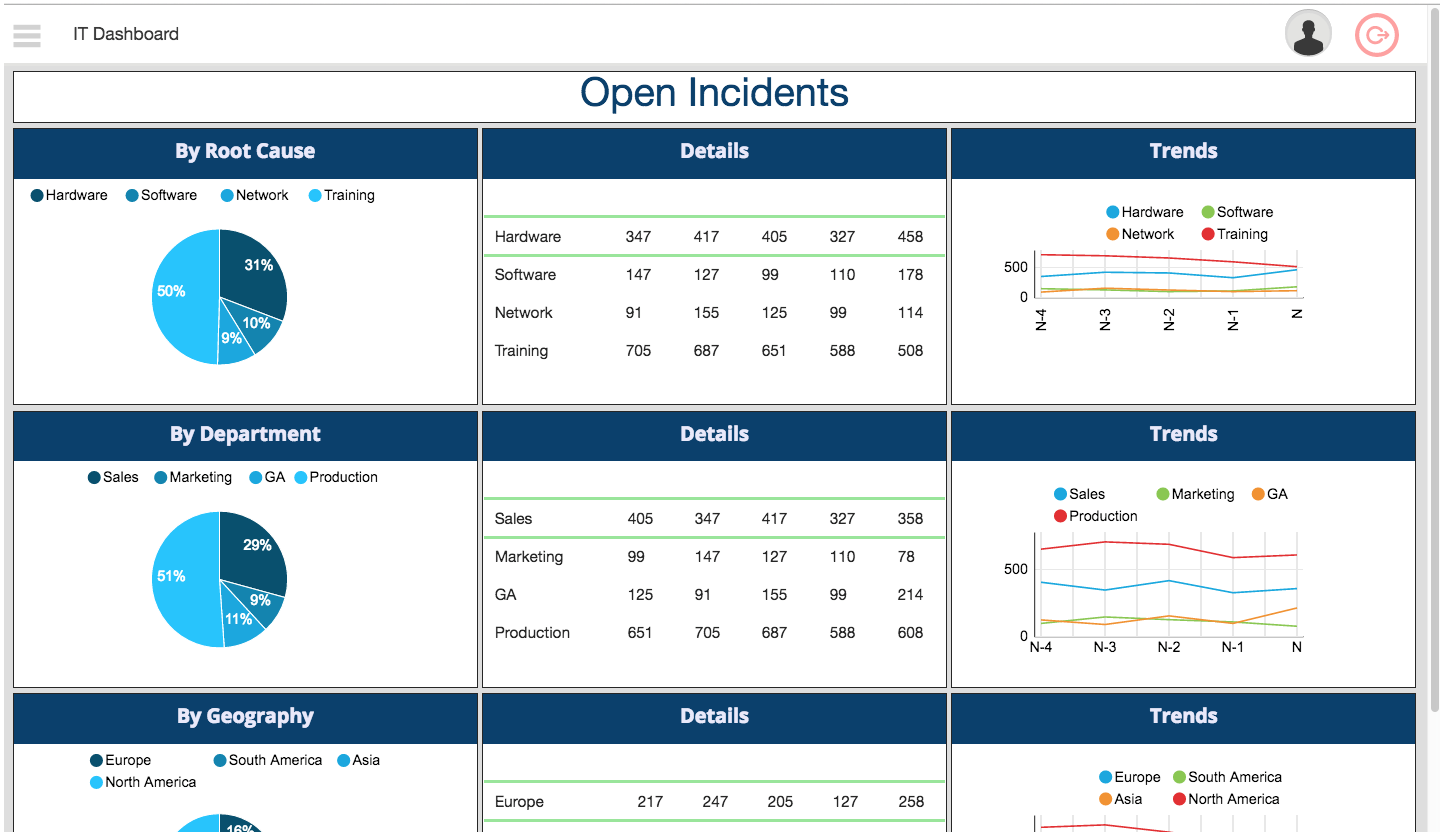The width and height of the screenshot is (1443, 836).
Task: Toggle GA series in Department trends
Action: [x=1270, y=494]
